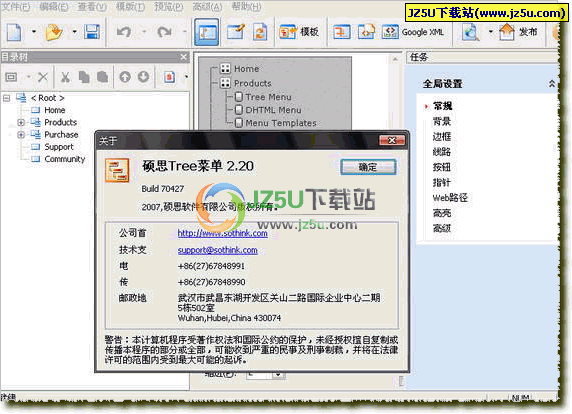Viewport: 572px width, 414px height.
Task: Click the Google XML toolbar button
Action: (x=413, y=32)
